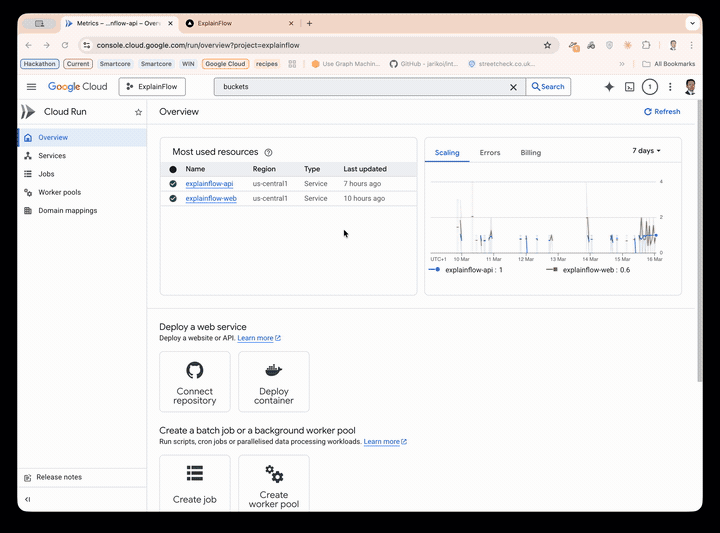Show help for Most used resources
Screen dimensions: 720x533
coord(269,152)
